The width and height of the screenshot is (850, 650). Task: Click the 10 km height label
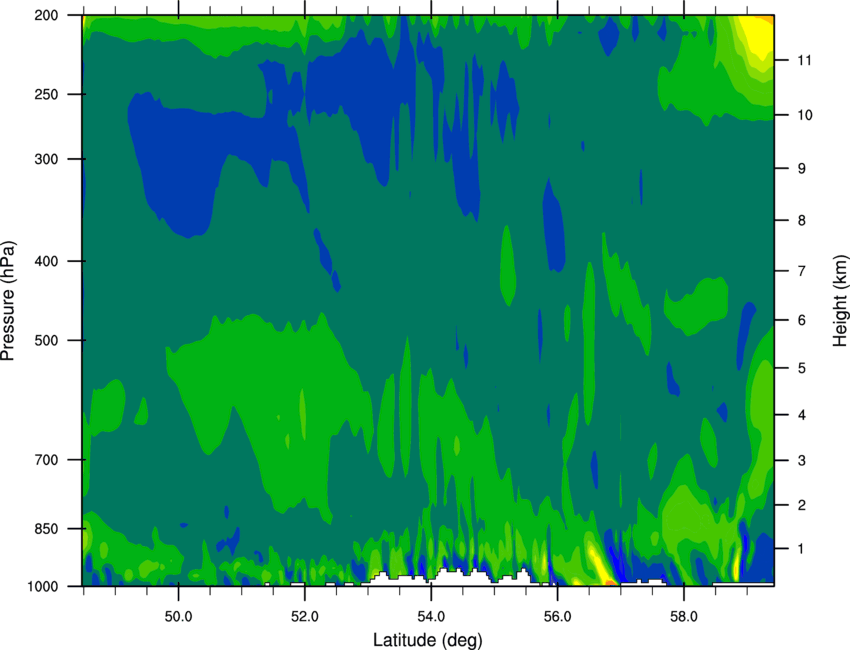pyautogui.click(x=804, y=115)
